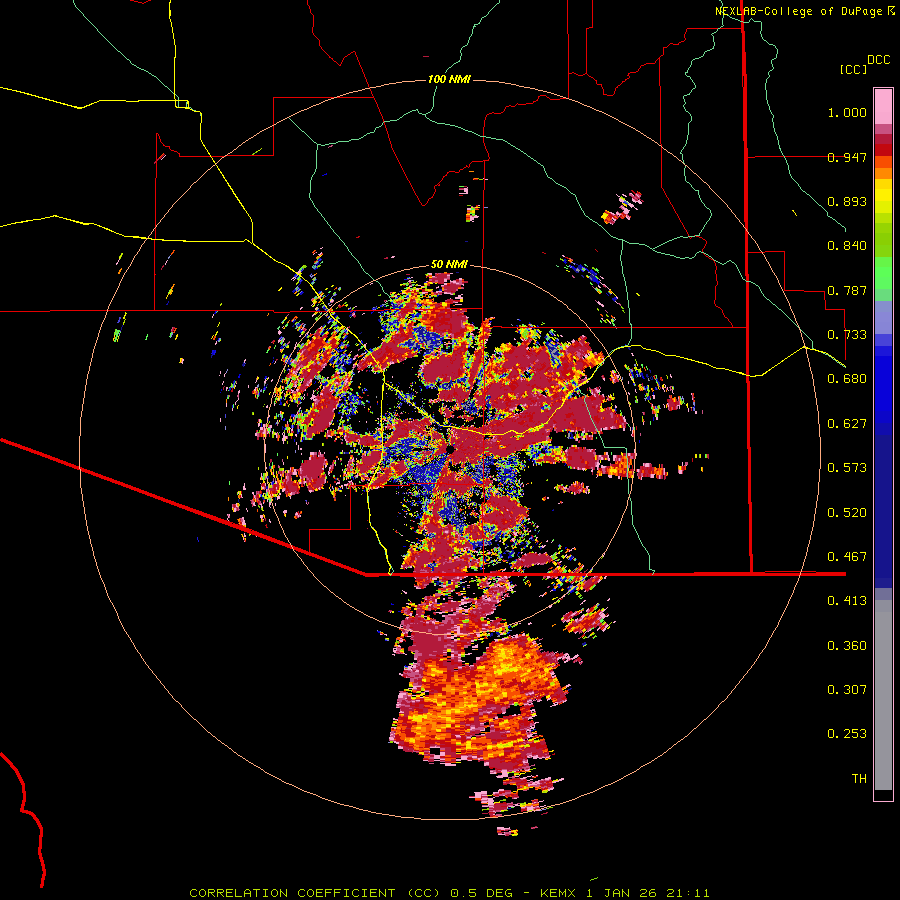The width and height of the screenshot is (900, 900).
Task: Click the 0.733 scale value
Action: (x=847, y=335)
